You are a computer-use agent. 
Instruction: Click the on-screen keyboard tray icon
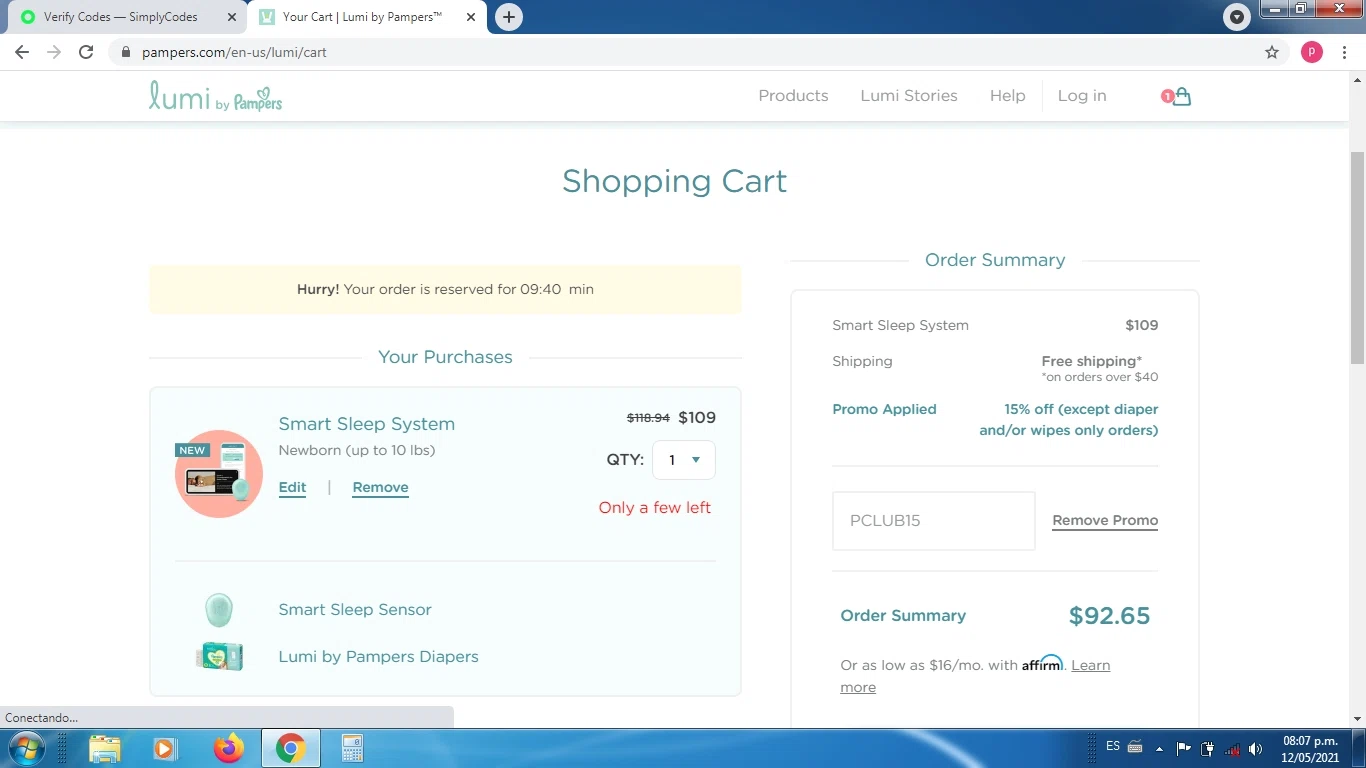1135,747
